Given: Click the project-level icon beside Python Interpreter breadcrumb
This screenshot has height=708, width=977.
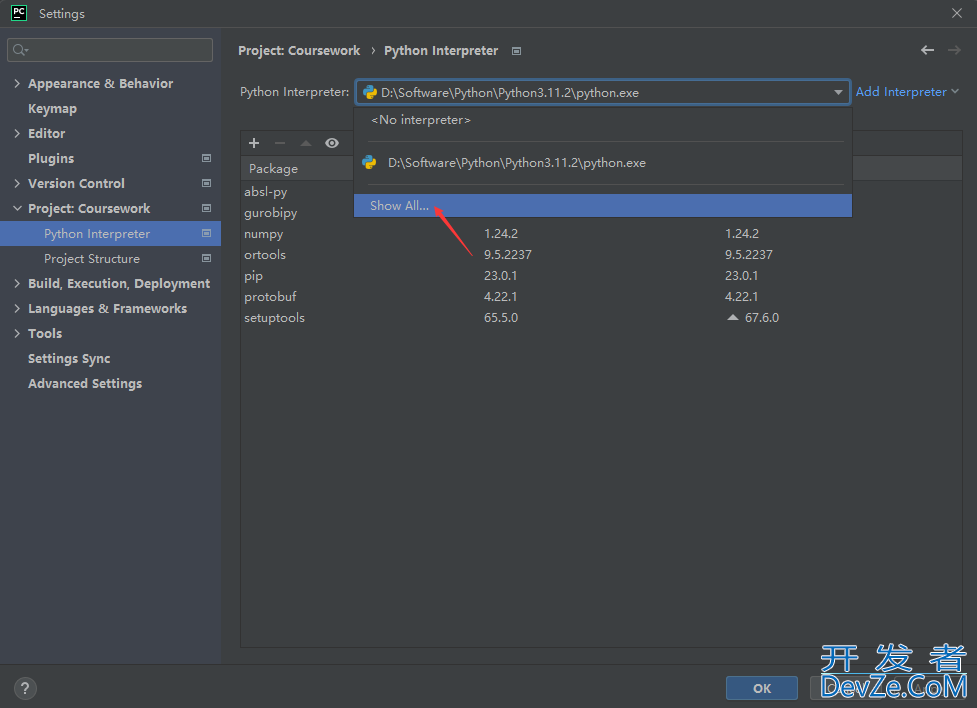Looking at the screenshot, I should point(517,51).
